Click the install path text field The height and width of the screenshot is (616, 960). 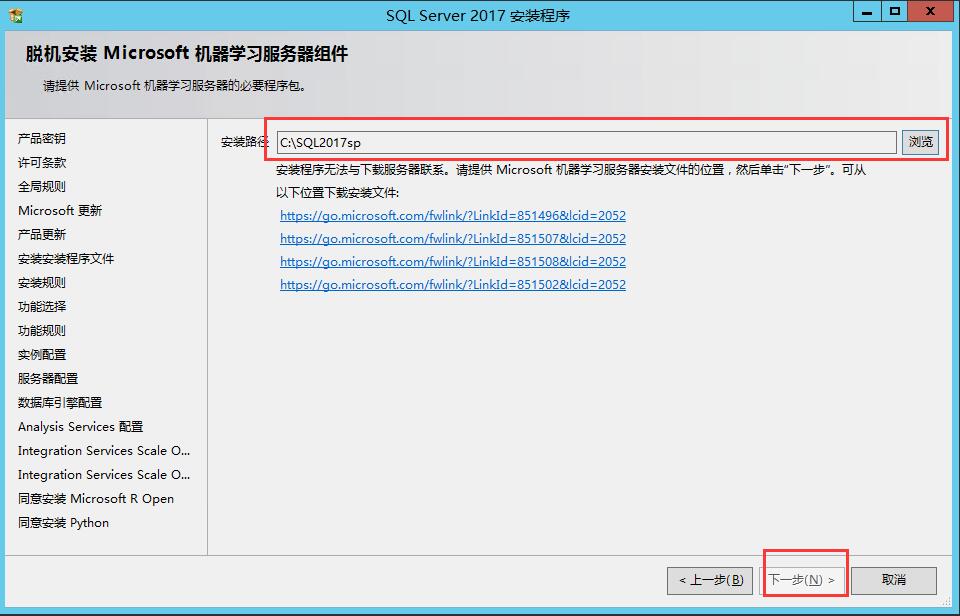[585, 142]
